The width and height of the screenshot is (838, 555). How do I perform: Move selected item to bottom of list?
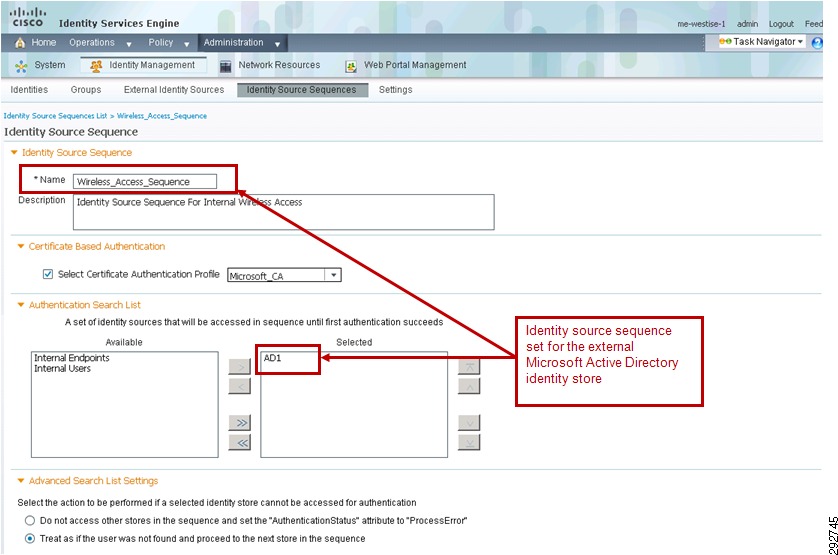pyautogui.click(x=469, y=442)
